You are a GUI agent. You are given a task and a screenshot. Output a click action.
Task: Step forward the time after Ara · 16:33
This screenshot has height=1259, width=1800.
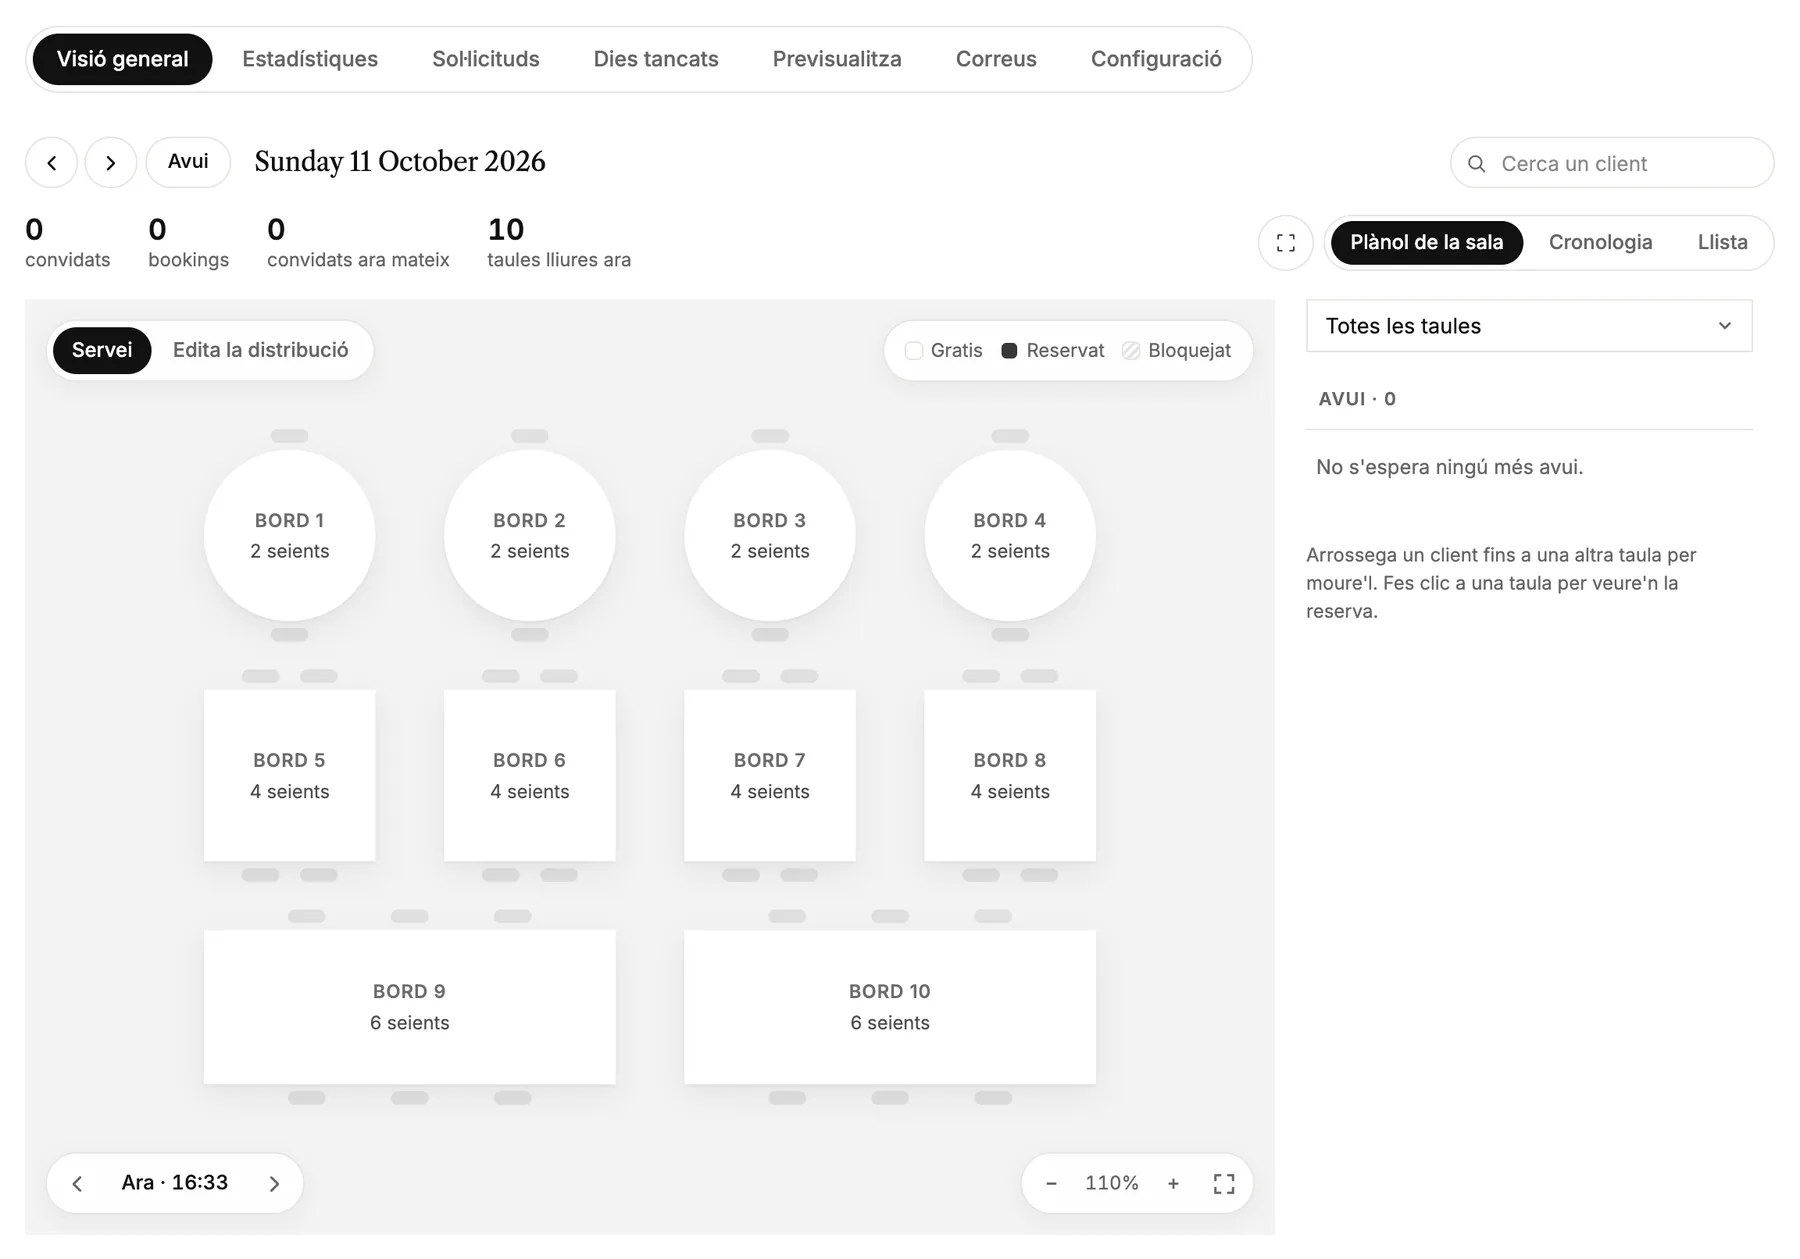(274, 1184)
